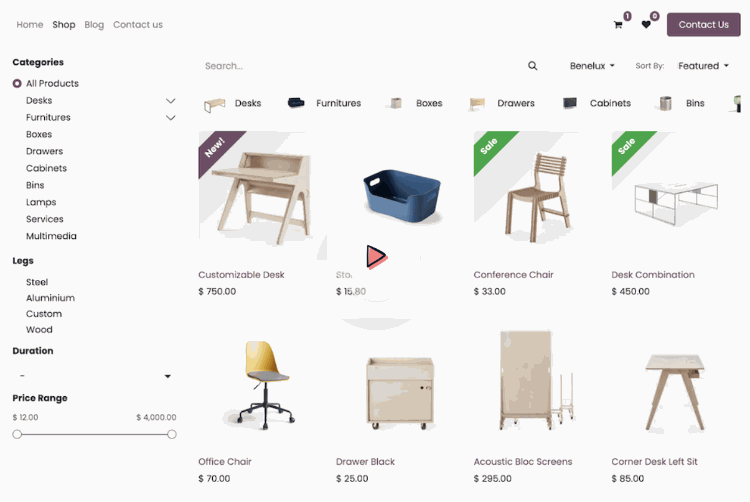Viewport: 750px width, 502px height.
Task: Open the wishlist heart icon
Action: 646,24
